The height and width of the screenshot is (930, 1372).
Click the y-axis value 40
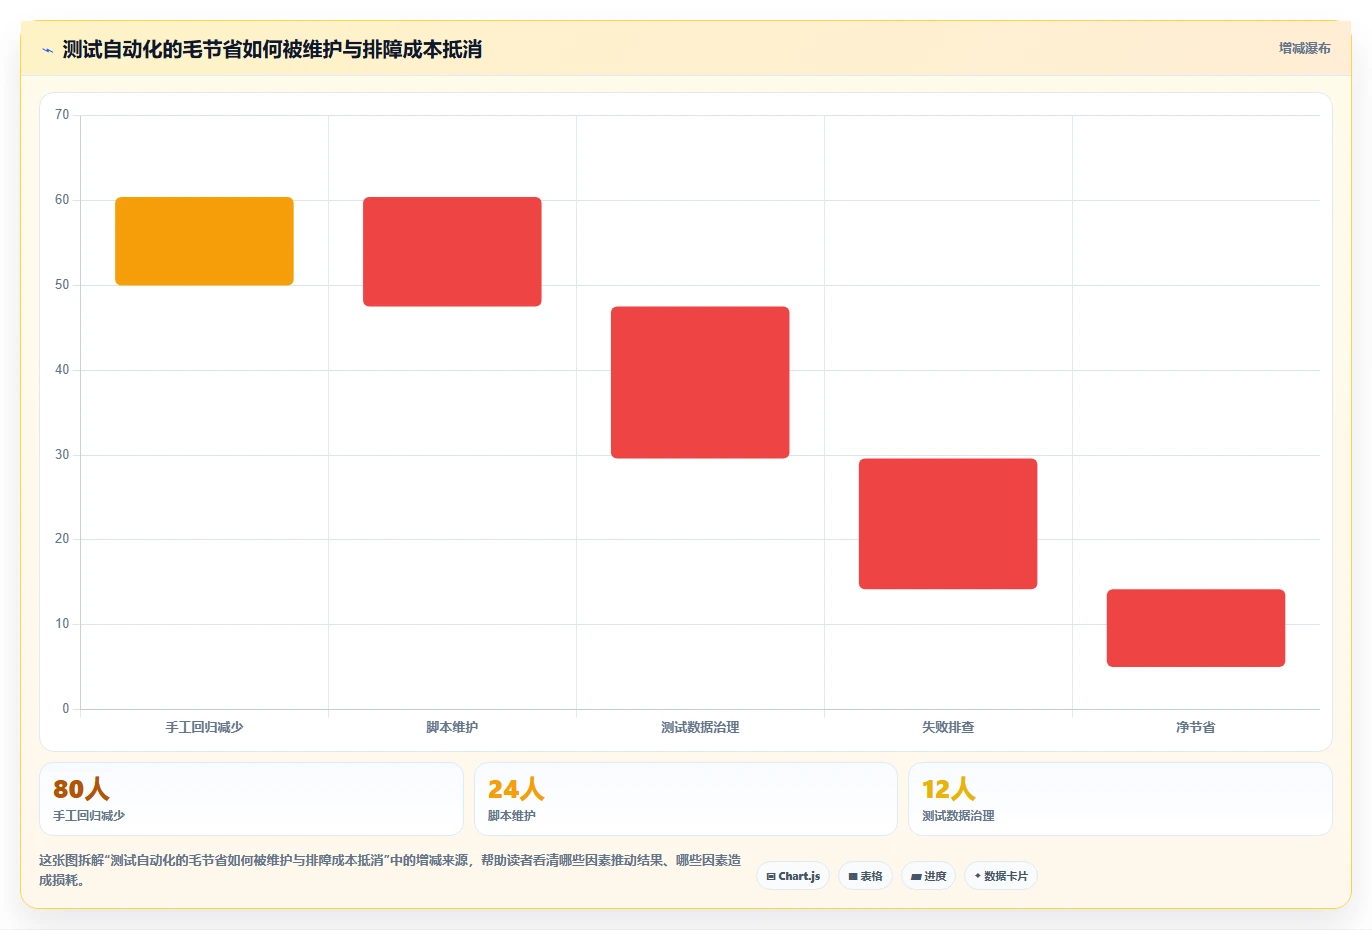(62, 370)
